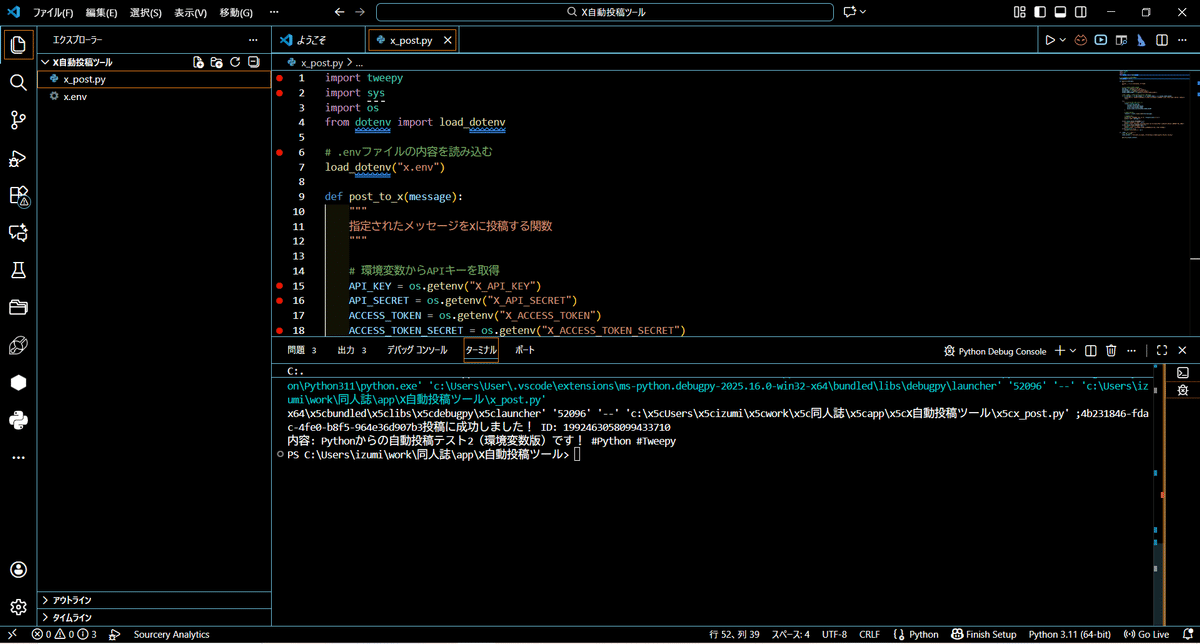
Task: Select the Source Control icon
Action: click(17, 120)
